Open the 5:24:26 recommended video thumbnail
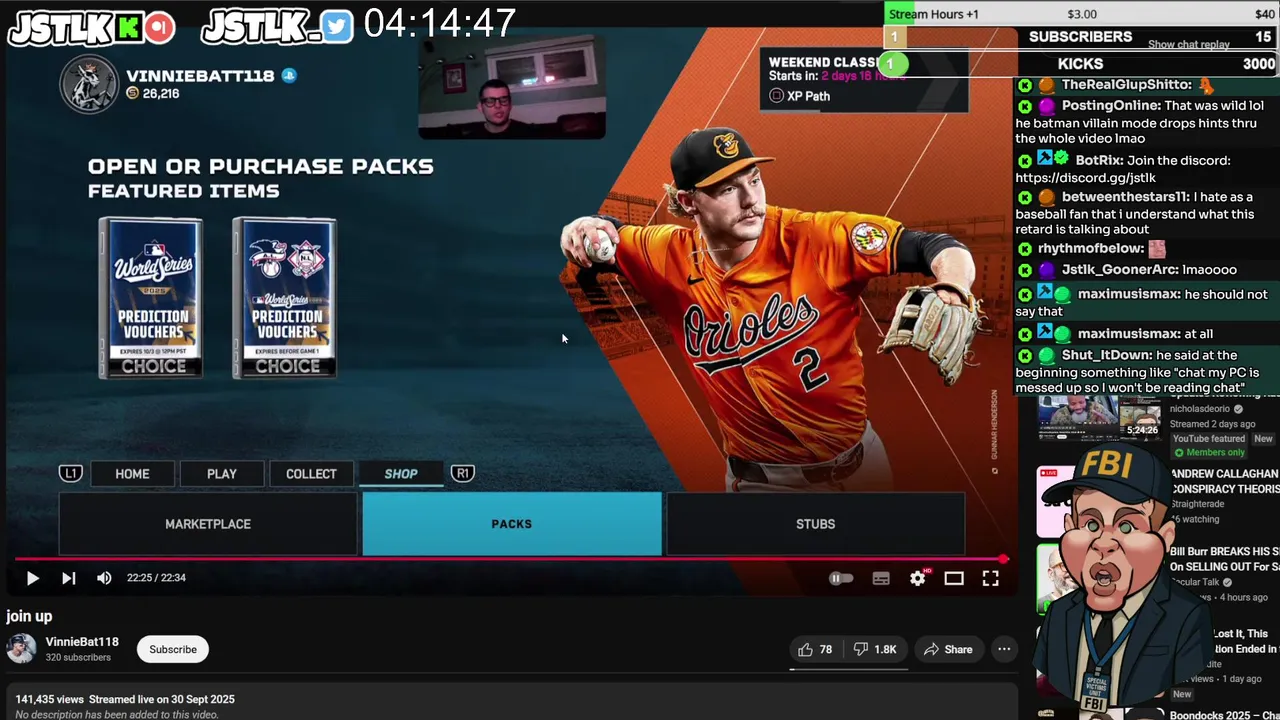1280x720 pixels. click(1099, 417)
